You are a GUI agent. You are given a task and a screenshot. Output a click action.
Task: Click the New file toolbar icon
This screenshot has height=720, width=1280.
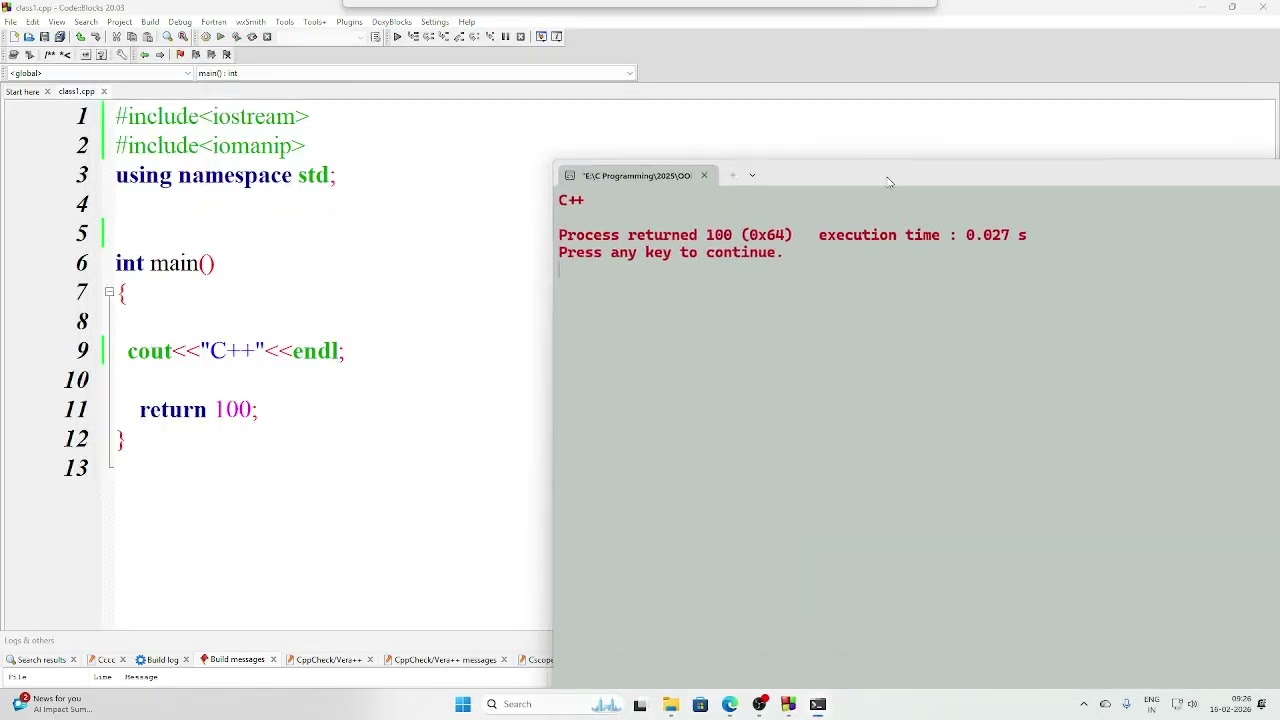click(14, 37)
